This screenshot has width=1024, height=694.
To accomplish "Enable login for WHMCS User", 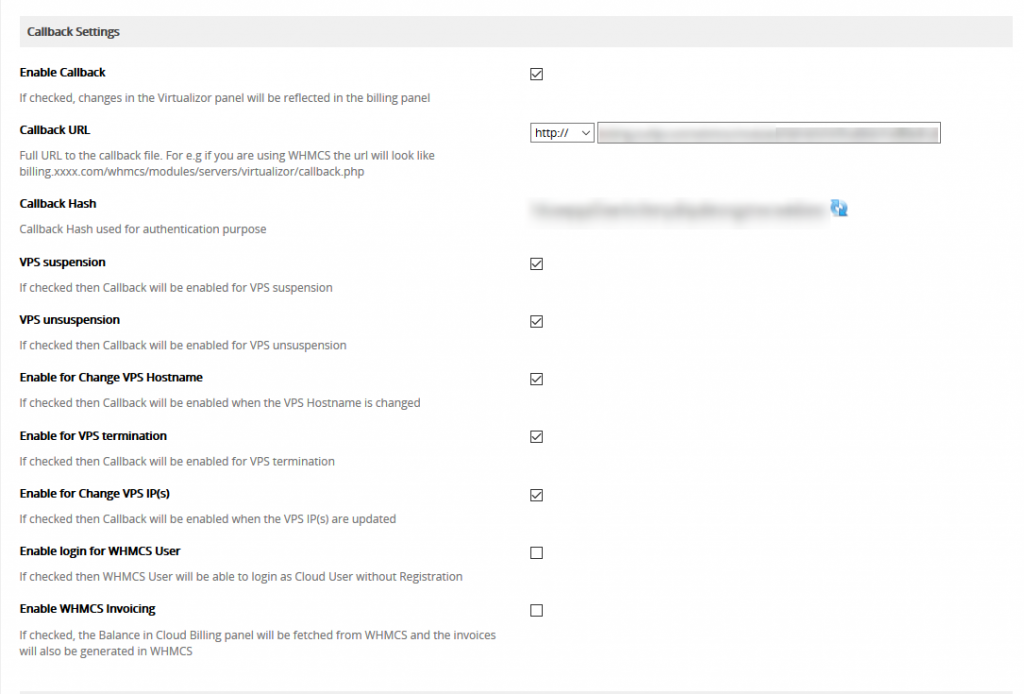I will click(x=536, y=552).
